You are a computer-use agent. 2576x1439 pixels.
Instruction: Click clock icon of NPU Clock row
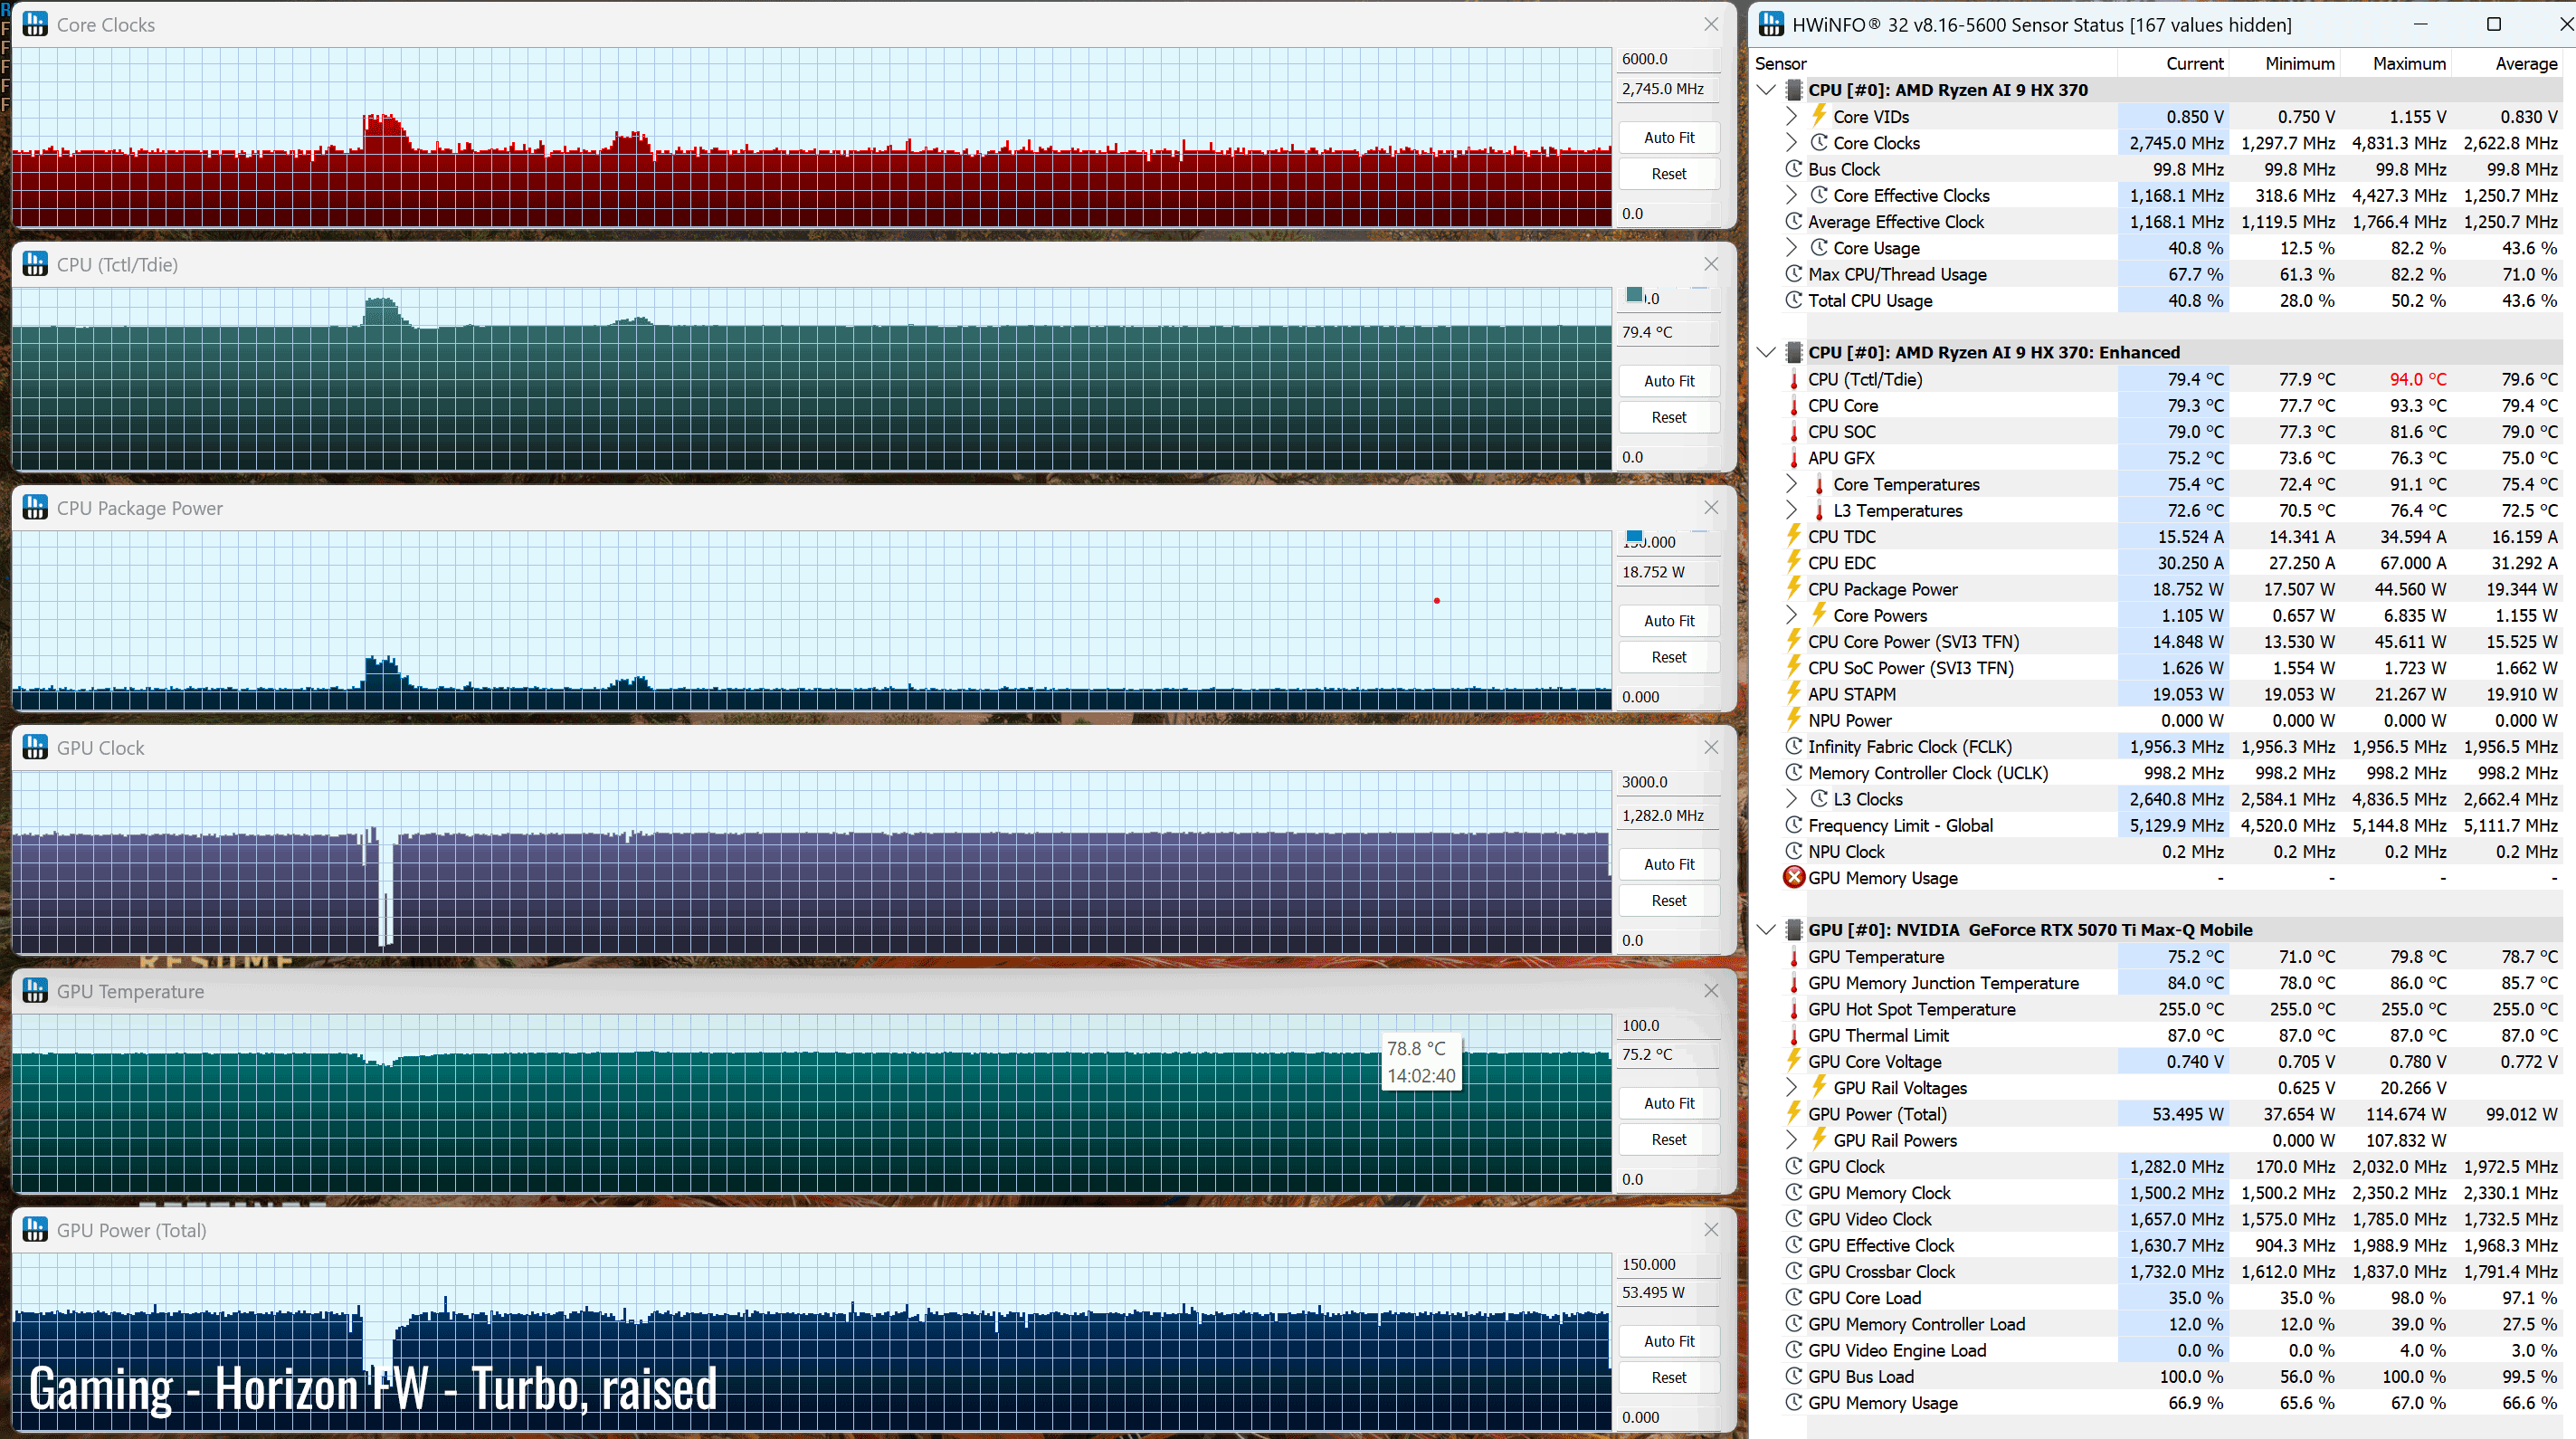point(1794,851)
